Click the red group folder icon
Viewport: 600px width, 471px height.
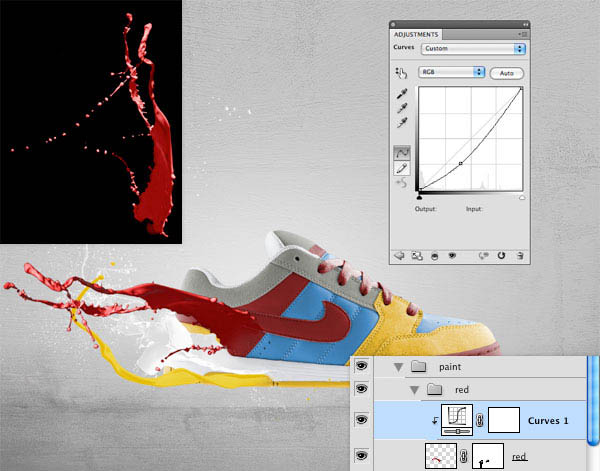click(x=435, y=390)
